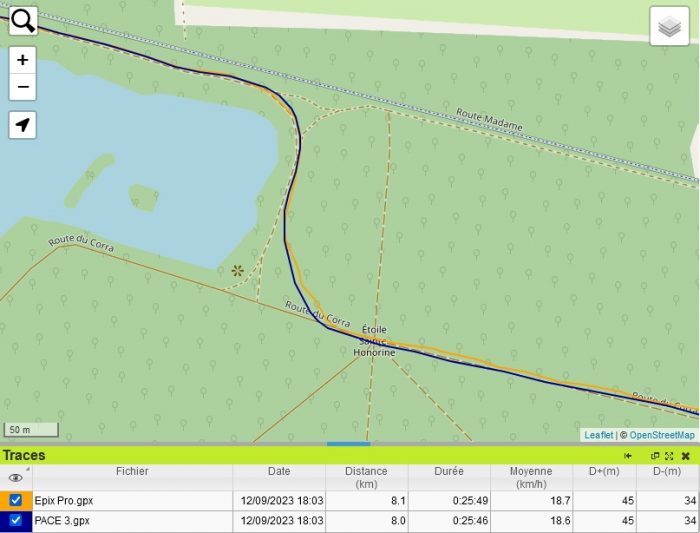Close the Traces panel
The height and width of the screenshot is (533, 700).
coord(686,456)
